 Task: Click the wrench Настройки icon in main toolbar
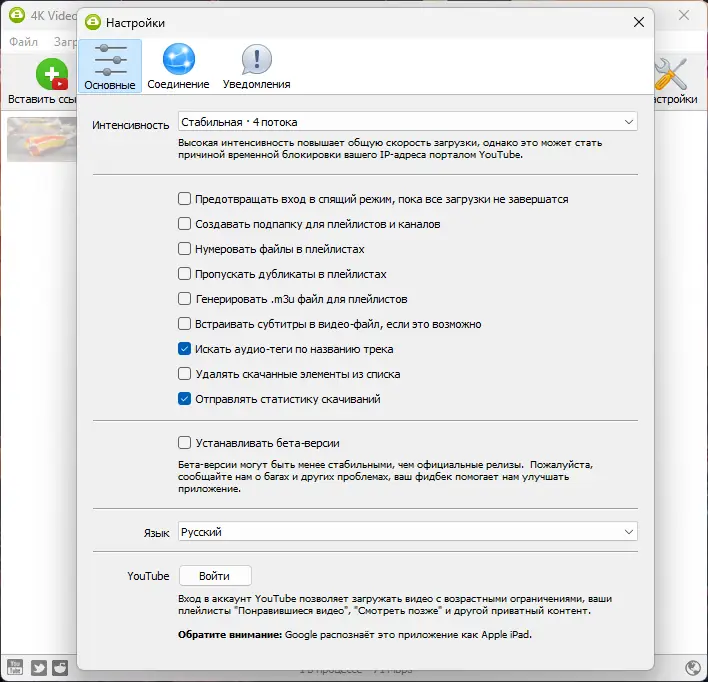point(671,74)
